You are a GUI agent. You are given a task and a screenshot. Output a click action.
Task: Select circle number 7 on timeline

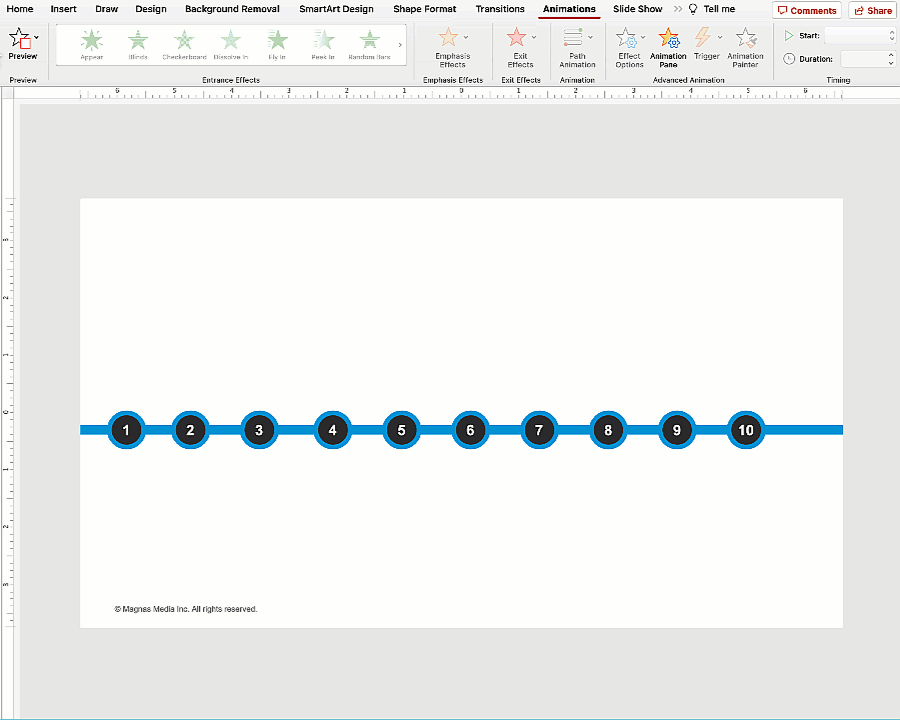click(x=539, y=430)
